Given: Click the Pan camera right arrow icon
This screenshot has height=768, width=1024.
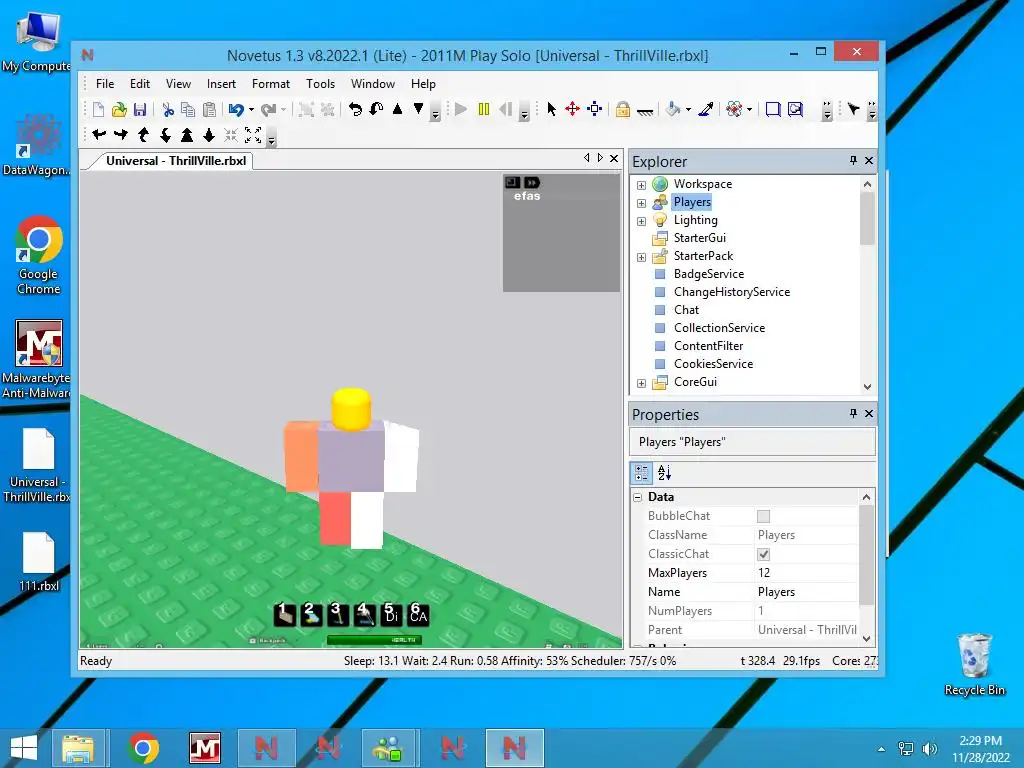Looking at the screenshot, I should tap(121, 135).
